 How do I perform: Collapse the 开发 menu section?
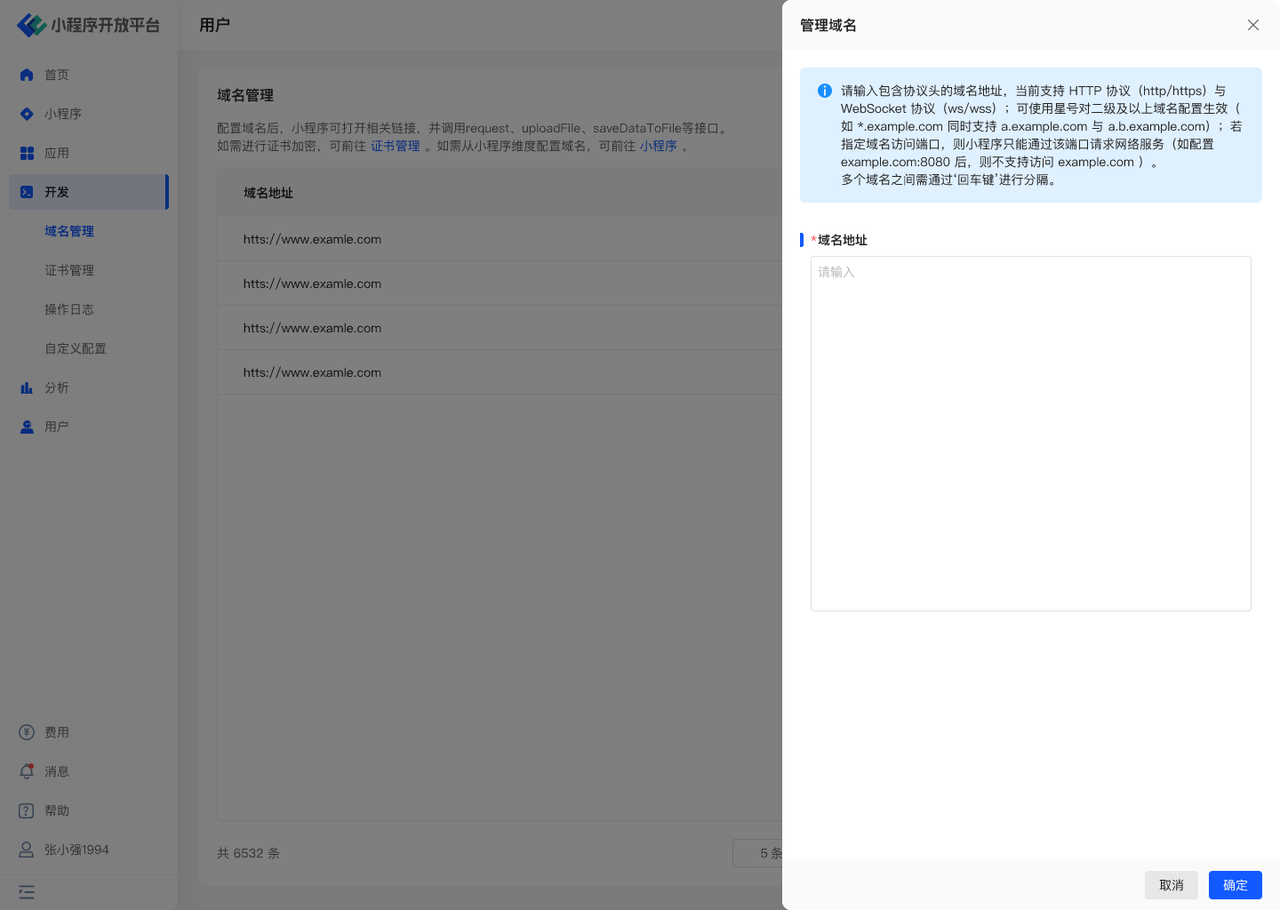(x=88, y=192)
